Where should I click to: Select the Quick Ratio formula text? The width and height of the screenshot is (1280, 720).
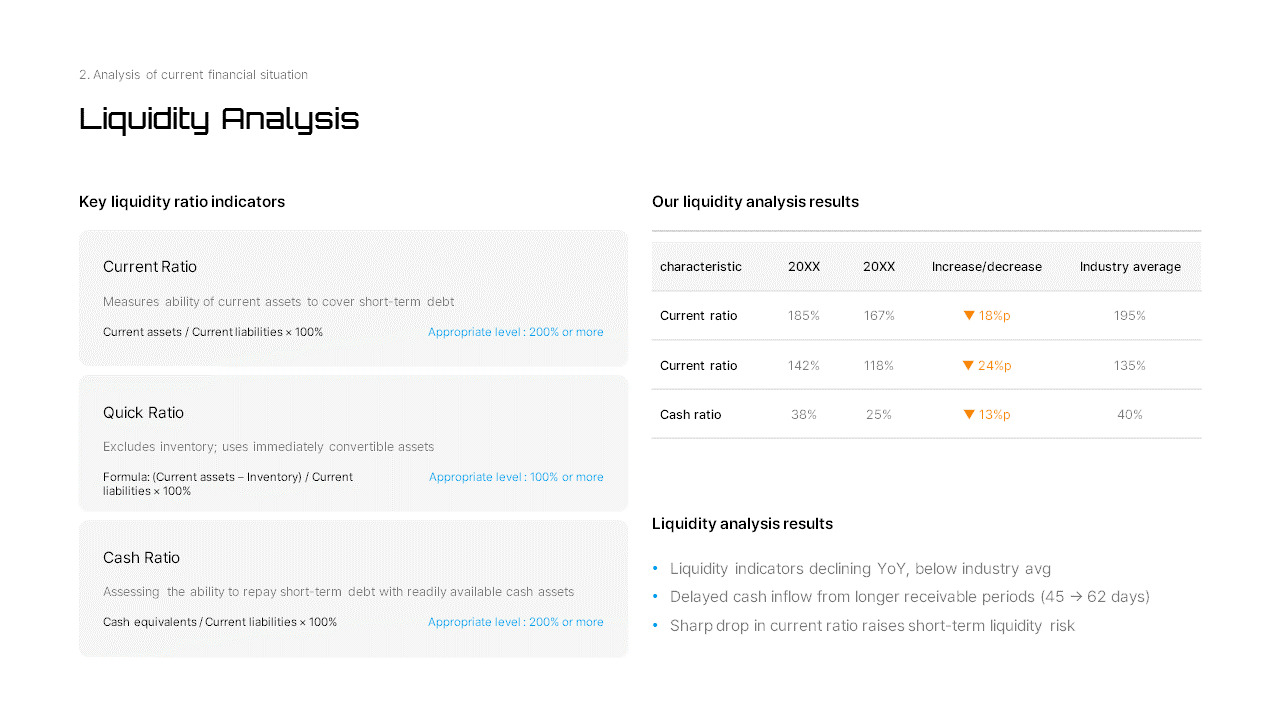228,484
